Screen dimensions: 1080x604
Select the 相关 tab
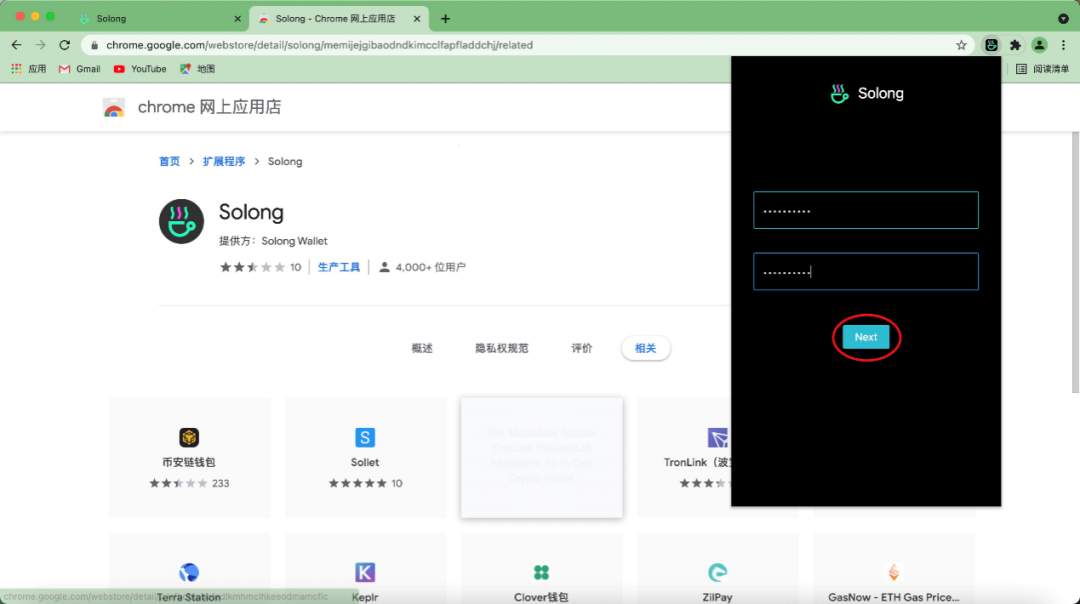(645, 348)
